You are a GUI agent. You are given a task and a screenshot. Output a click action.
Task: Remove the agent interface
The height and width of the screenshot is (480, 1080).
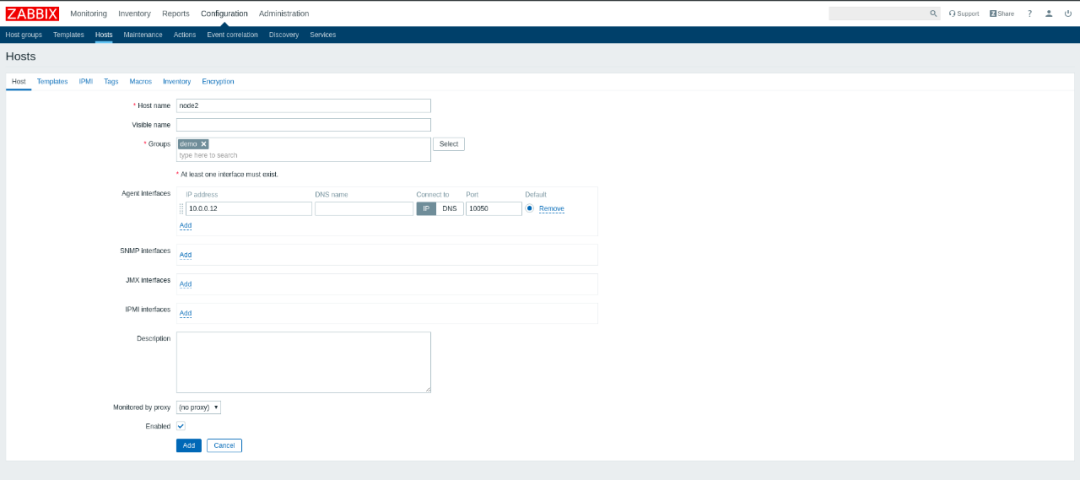point(552,209)
